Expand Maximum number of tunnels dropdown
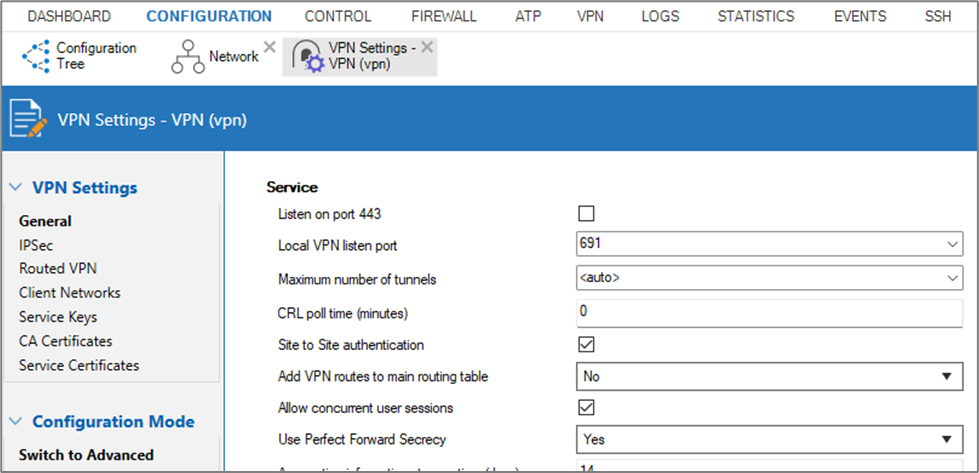Image resolution: width=979 pixels, height=473 pixels. click(x=951, y=278)
